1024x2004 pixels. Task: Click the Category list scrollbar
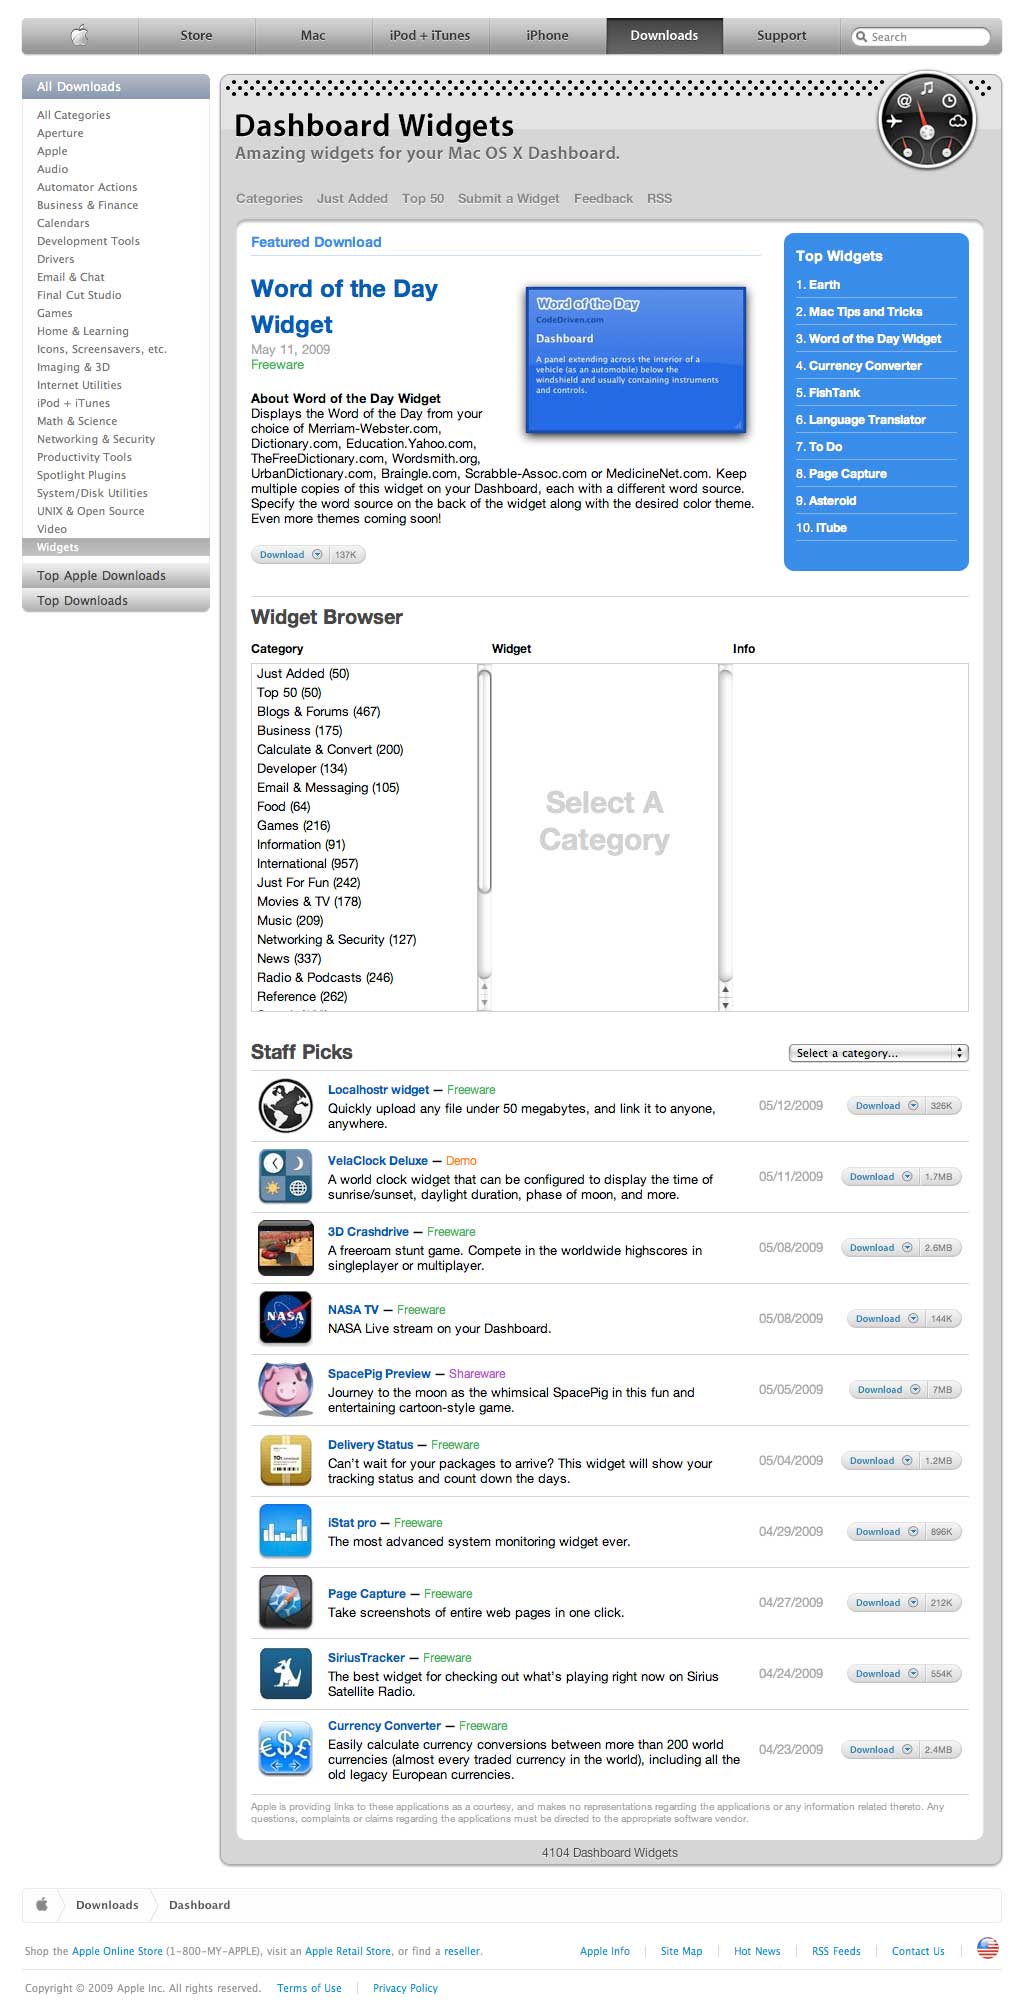(485, 780)
